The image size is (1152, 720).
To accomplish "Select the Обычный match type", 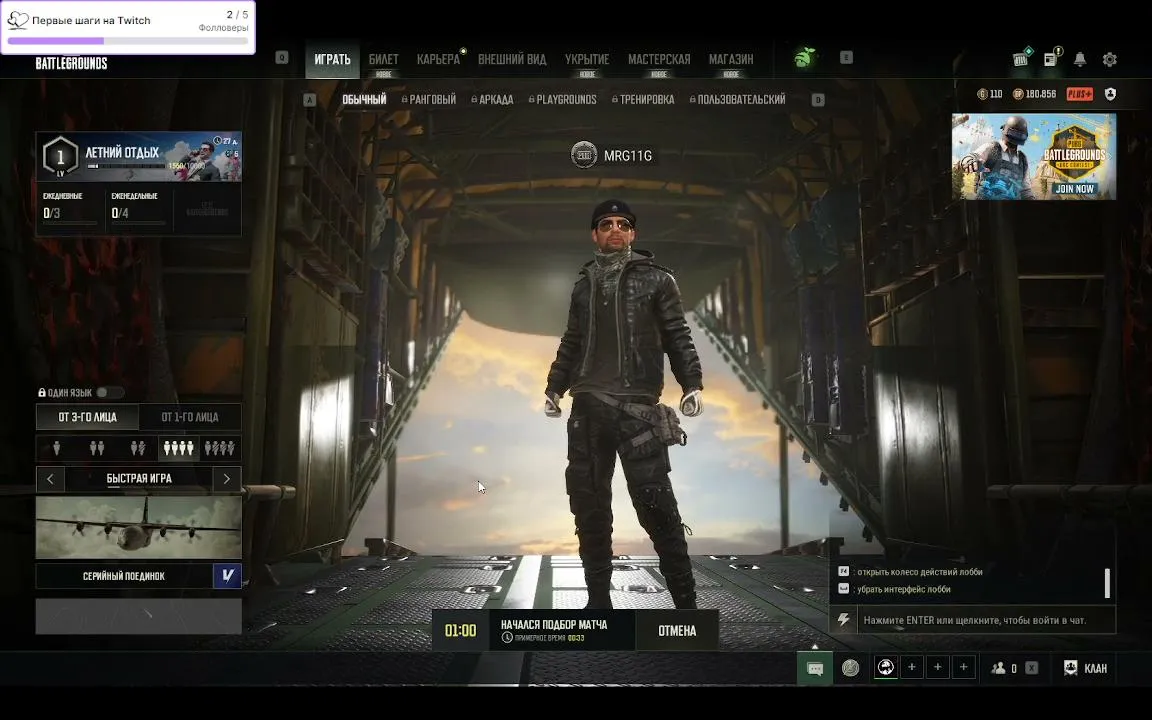I will pyautogui.click(x=364, y=99).
